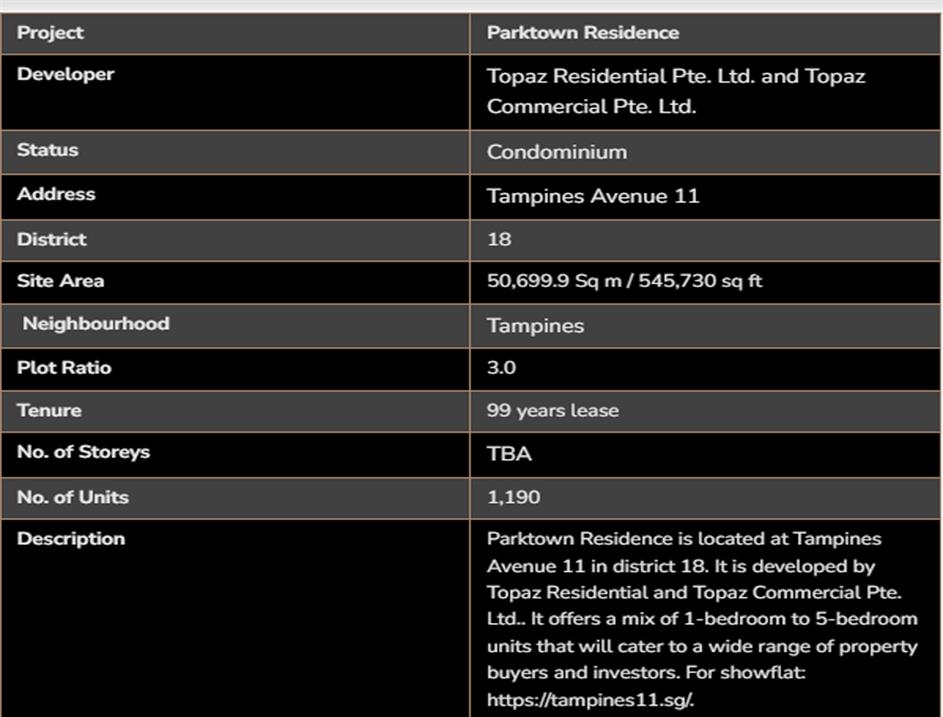Click the TBA storeys value
The height and width of the screenshot is (717, 943).
509,453
